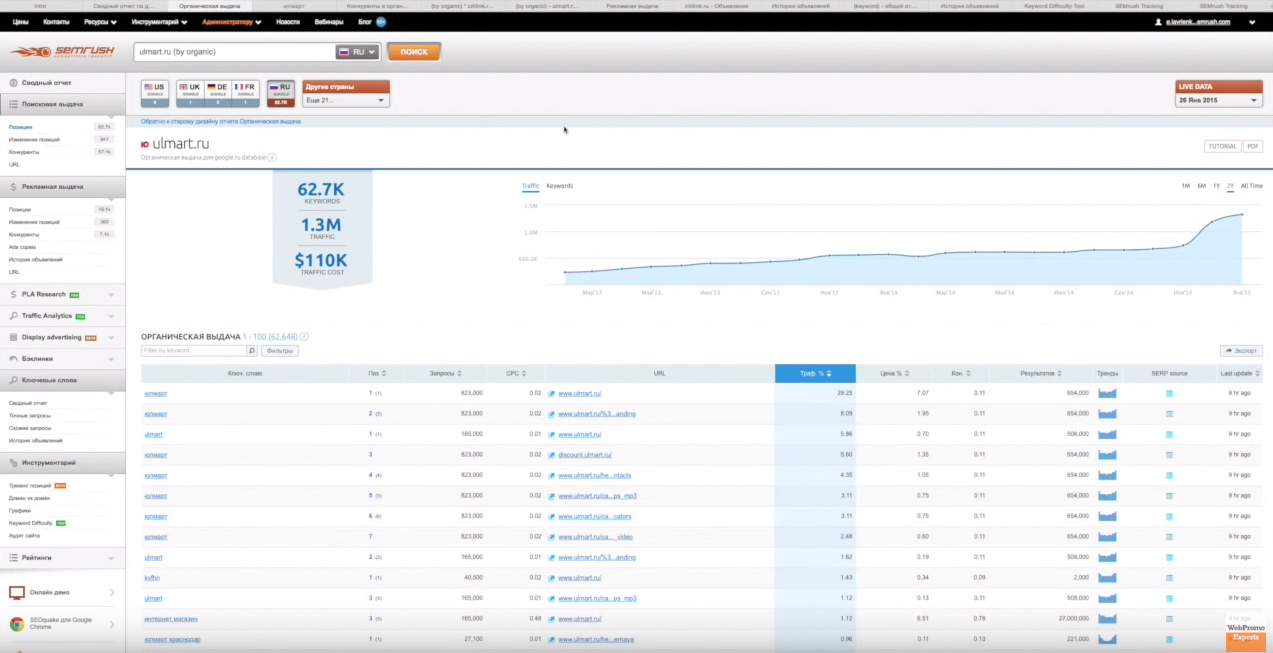1273x653 pixels.
Task: Open the RU country dropdown in search bar
Action: point(358,52)
